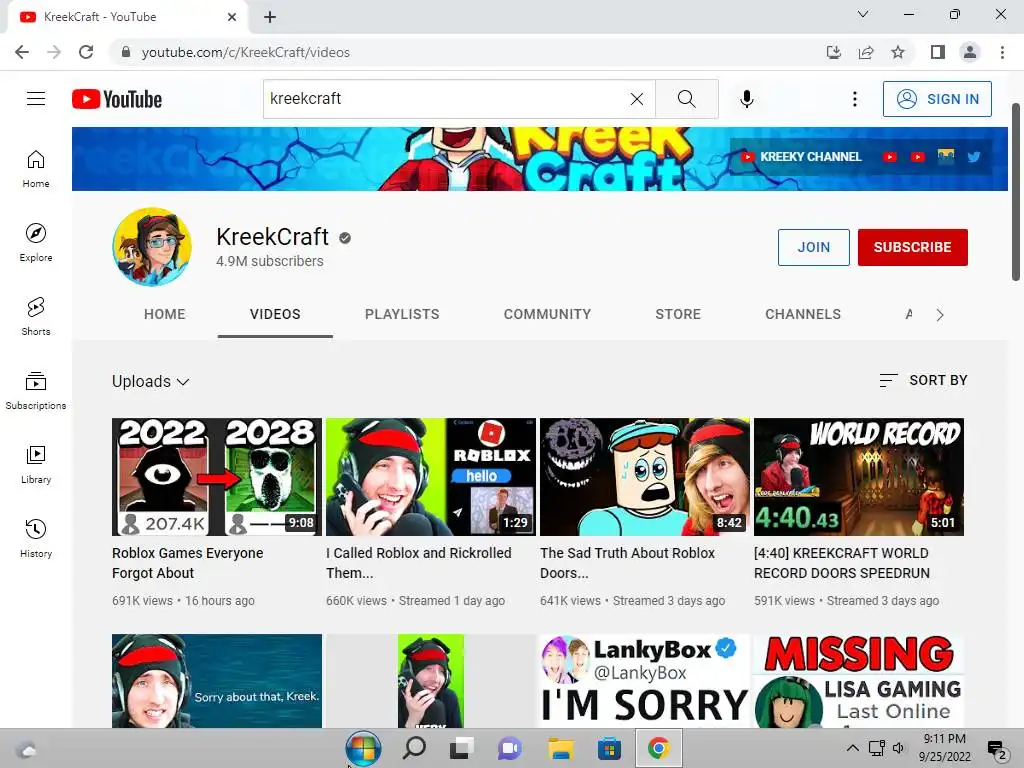Viewport: 1024px width, 768px height.
Task: Open the COMMUNITY tab
Action: pos(547,314)
